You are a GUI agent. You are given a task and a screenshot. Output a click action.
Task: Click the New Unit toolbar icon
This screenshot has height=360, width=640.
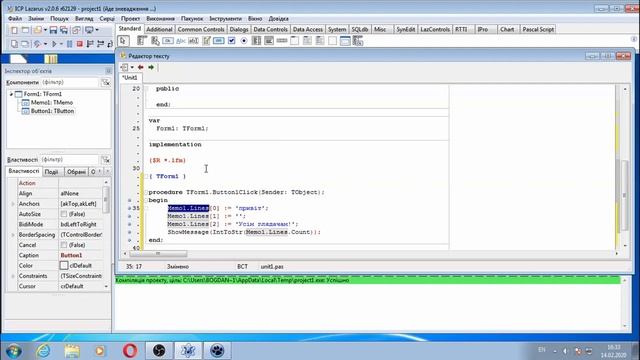[14, 30]
